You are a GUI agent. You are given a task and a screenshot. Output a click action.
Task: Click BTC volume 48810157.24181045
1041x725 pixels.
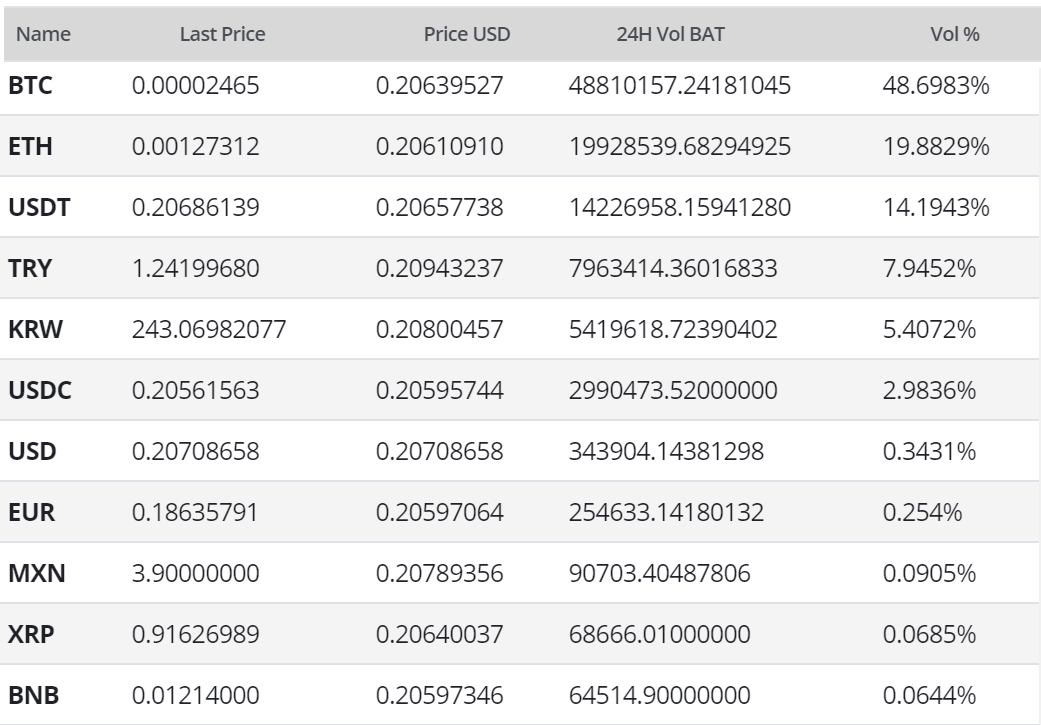680,86
